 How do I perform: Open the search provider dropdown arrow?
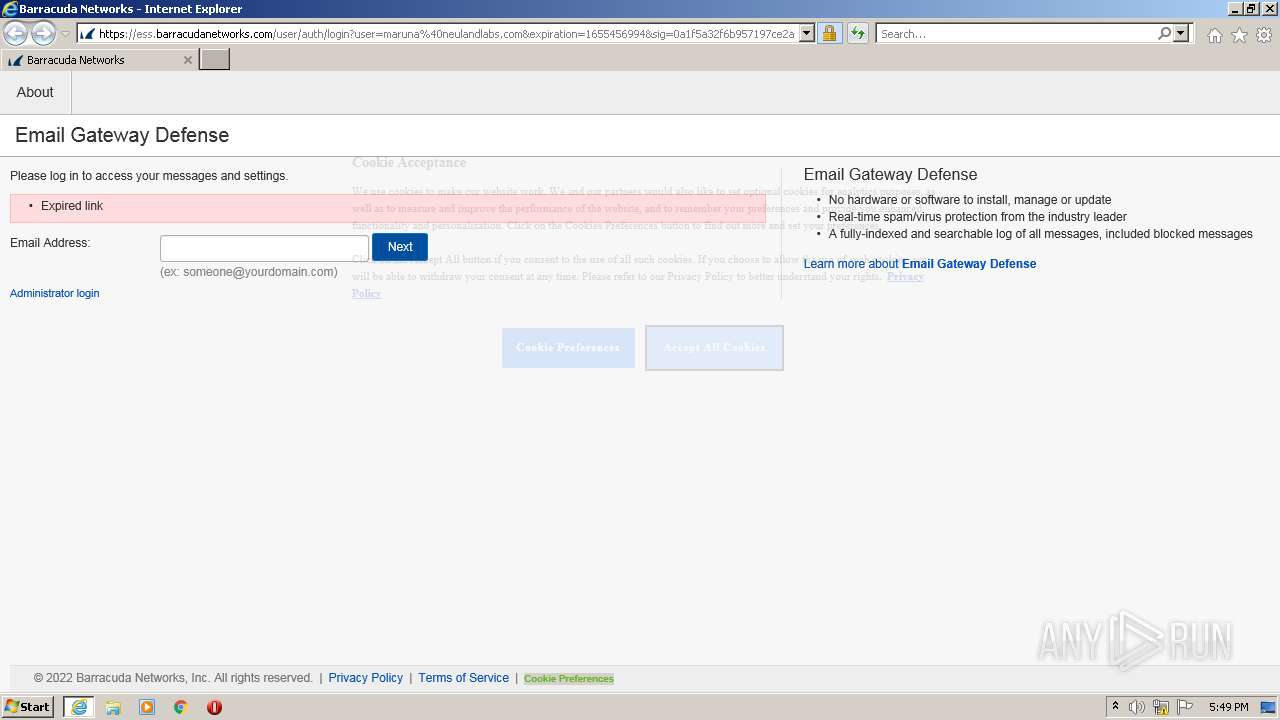[x=1181, y=34]
